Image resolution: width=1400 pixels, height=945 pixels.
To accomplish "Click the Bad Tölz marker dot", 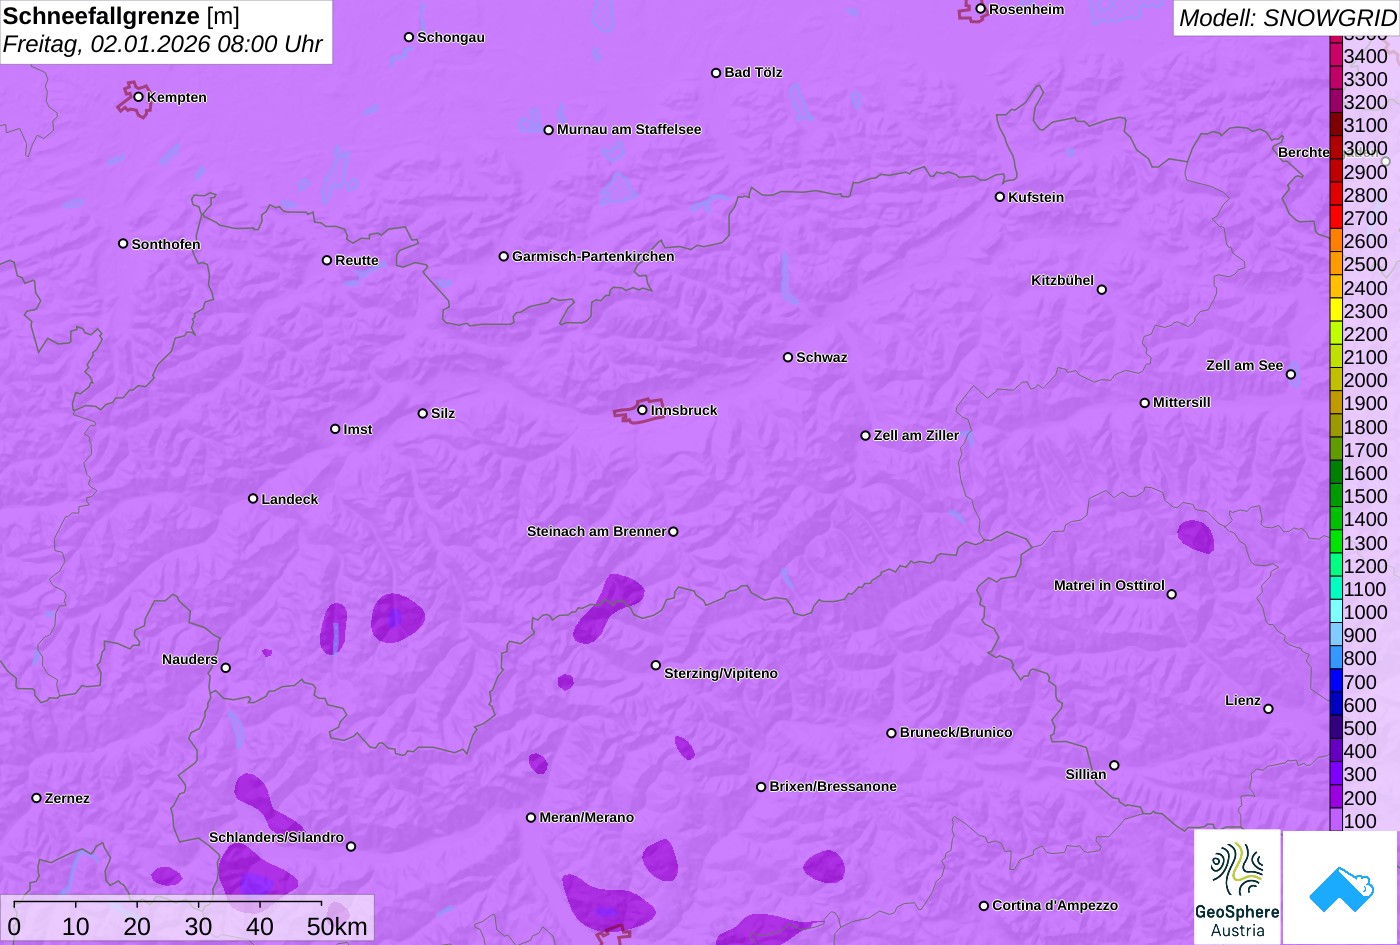I will tap(716, 73).
